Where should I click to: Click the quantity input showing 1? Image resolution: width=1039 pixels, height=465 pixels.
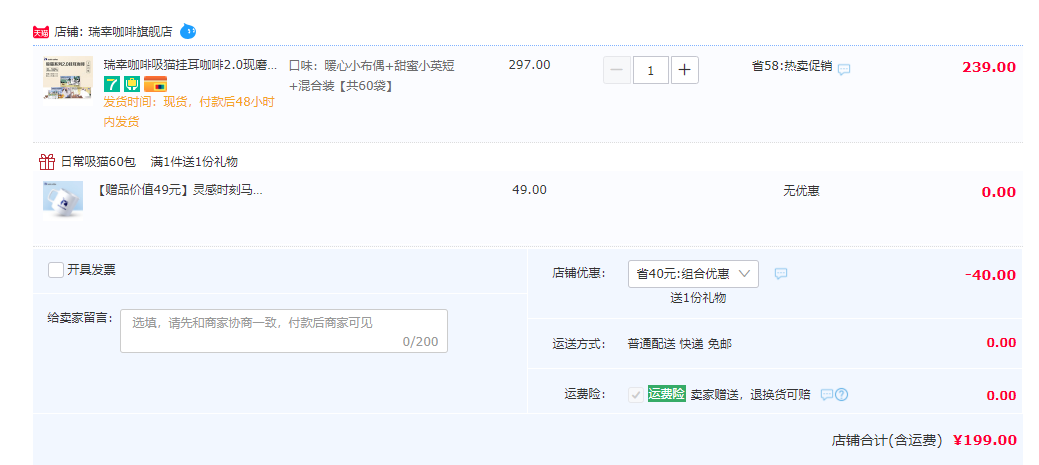651,70
